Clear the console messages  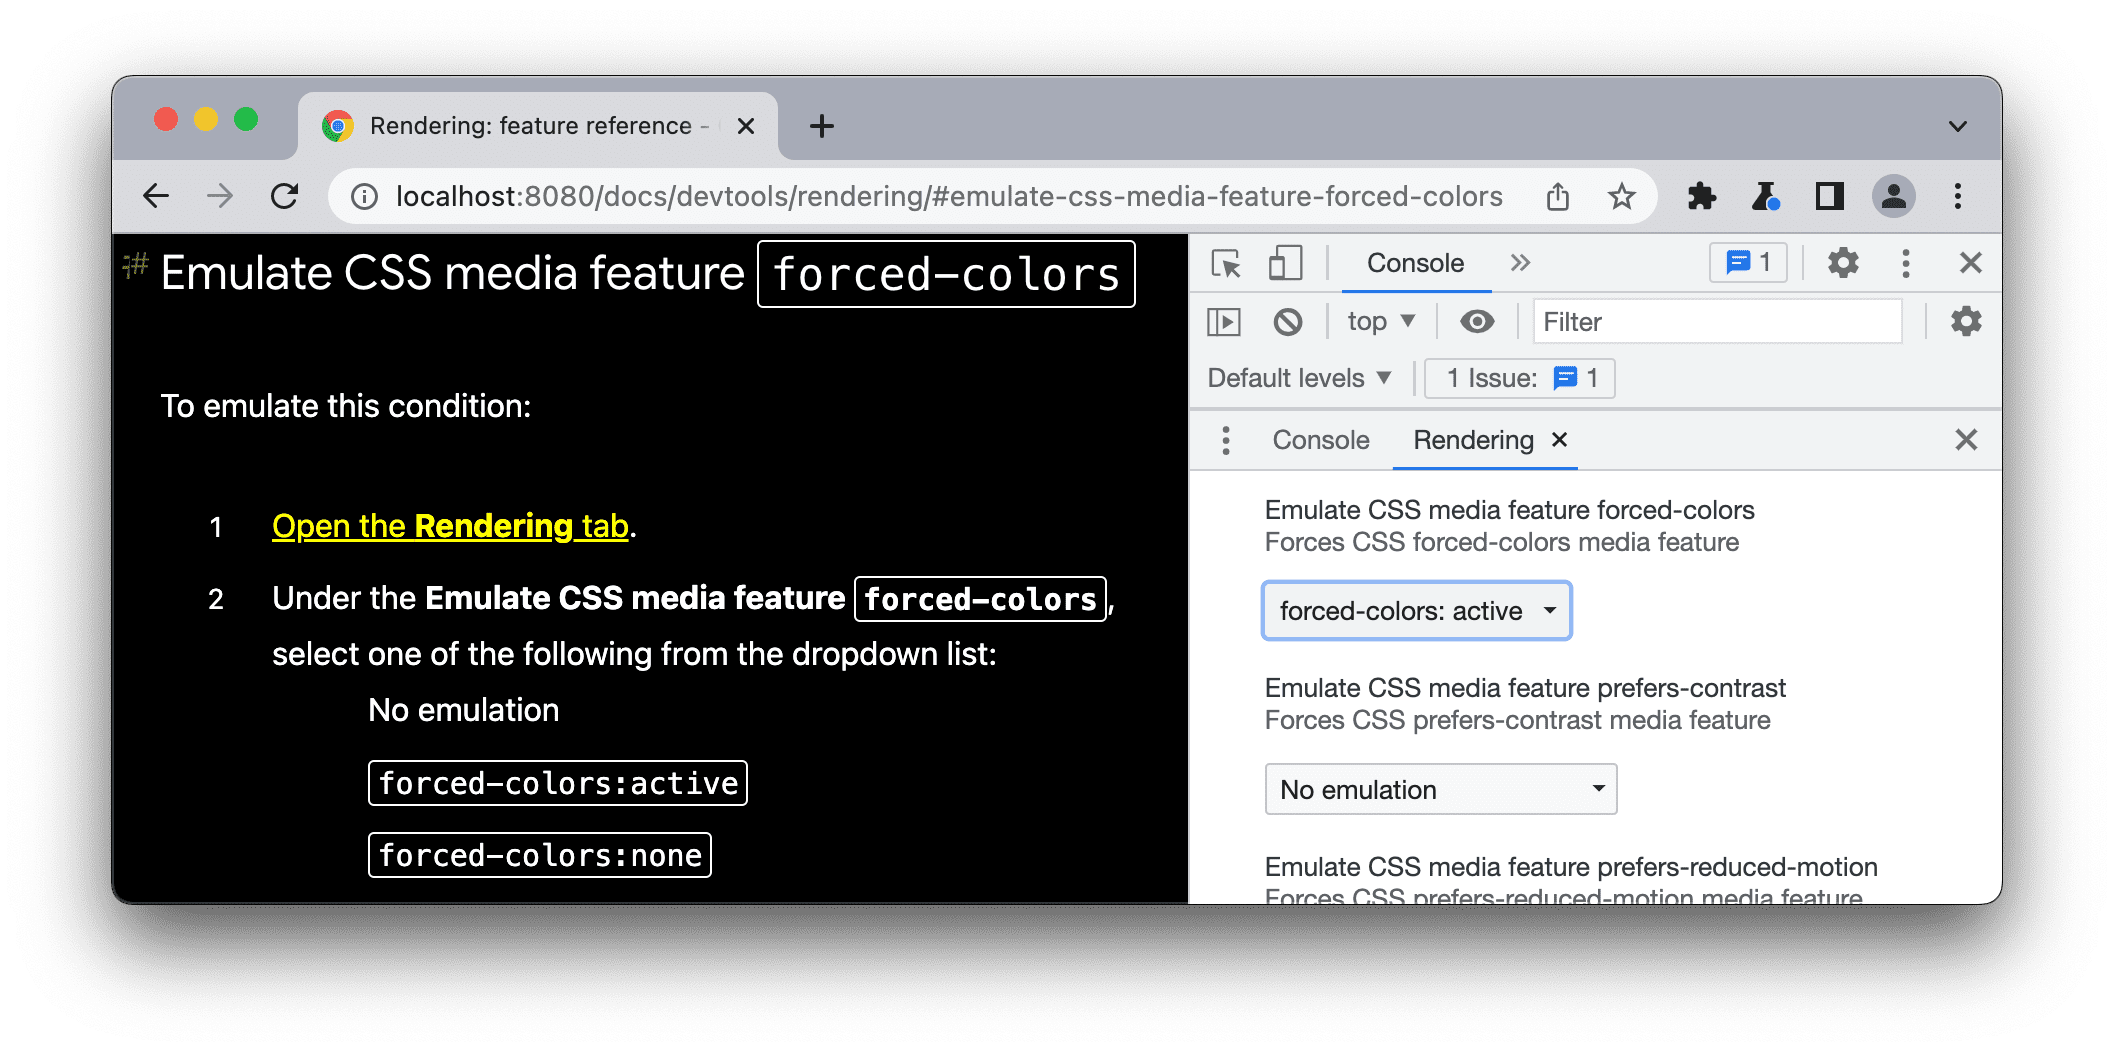(x=1287, y=321)
